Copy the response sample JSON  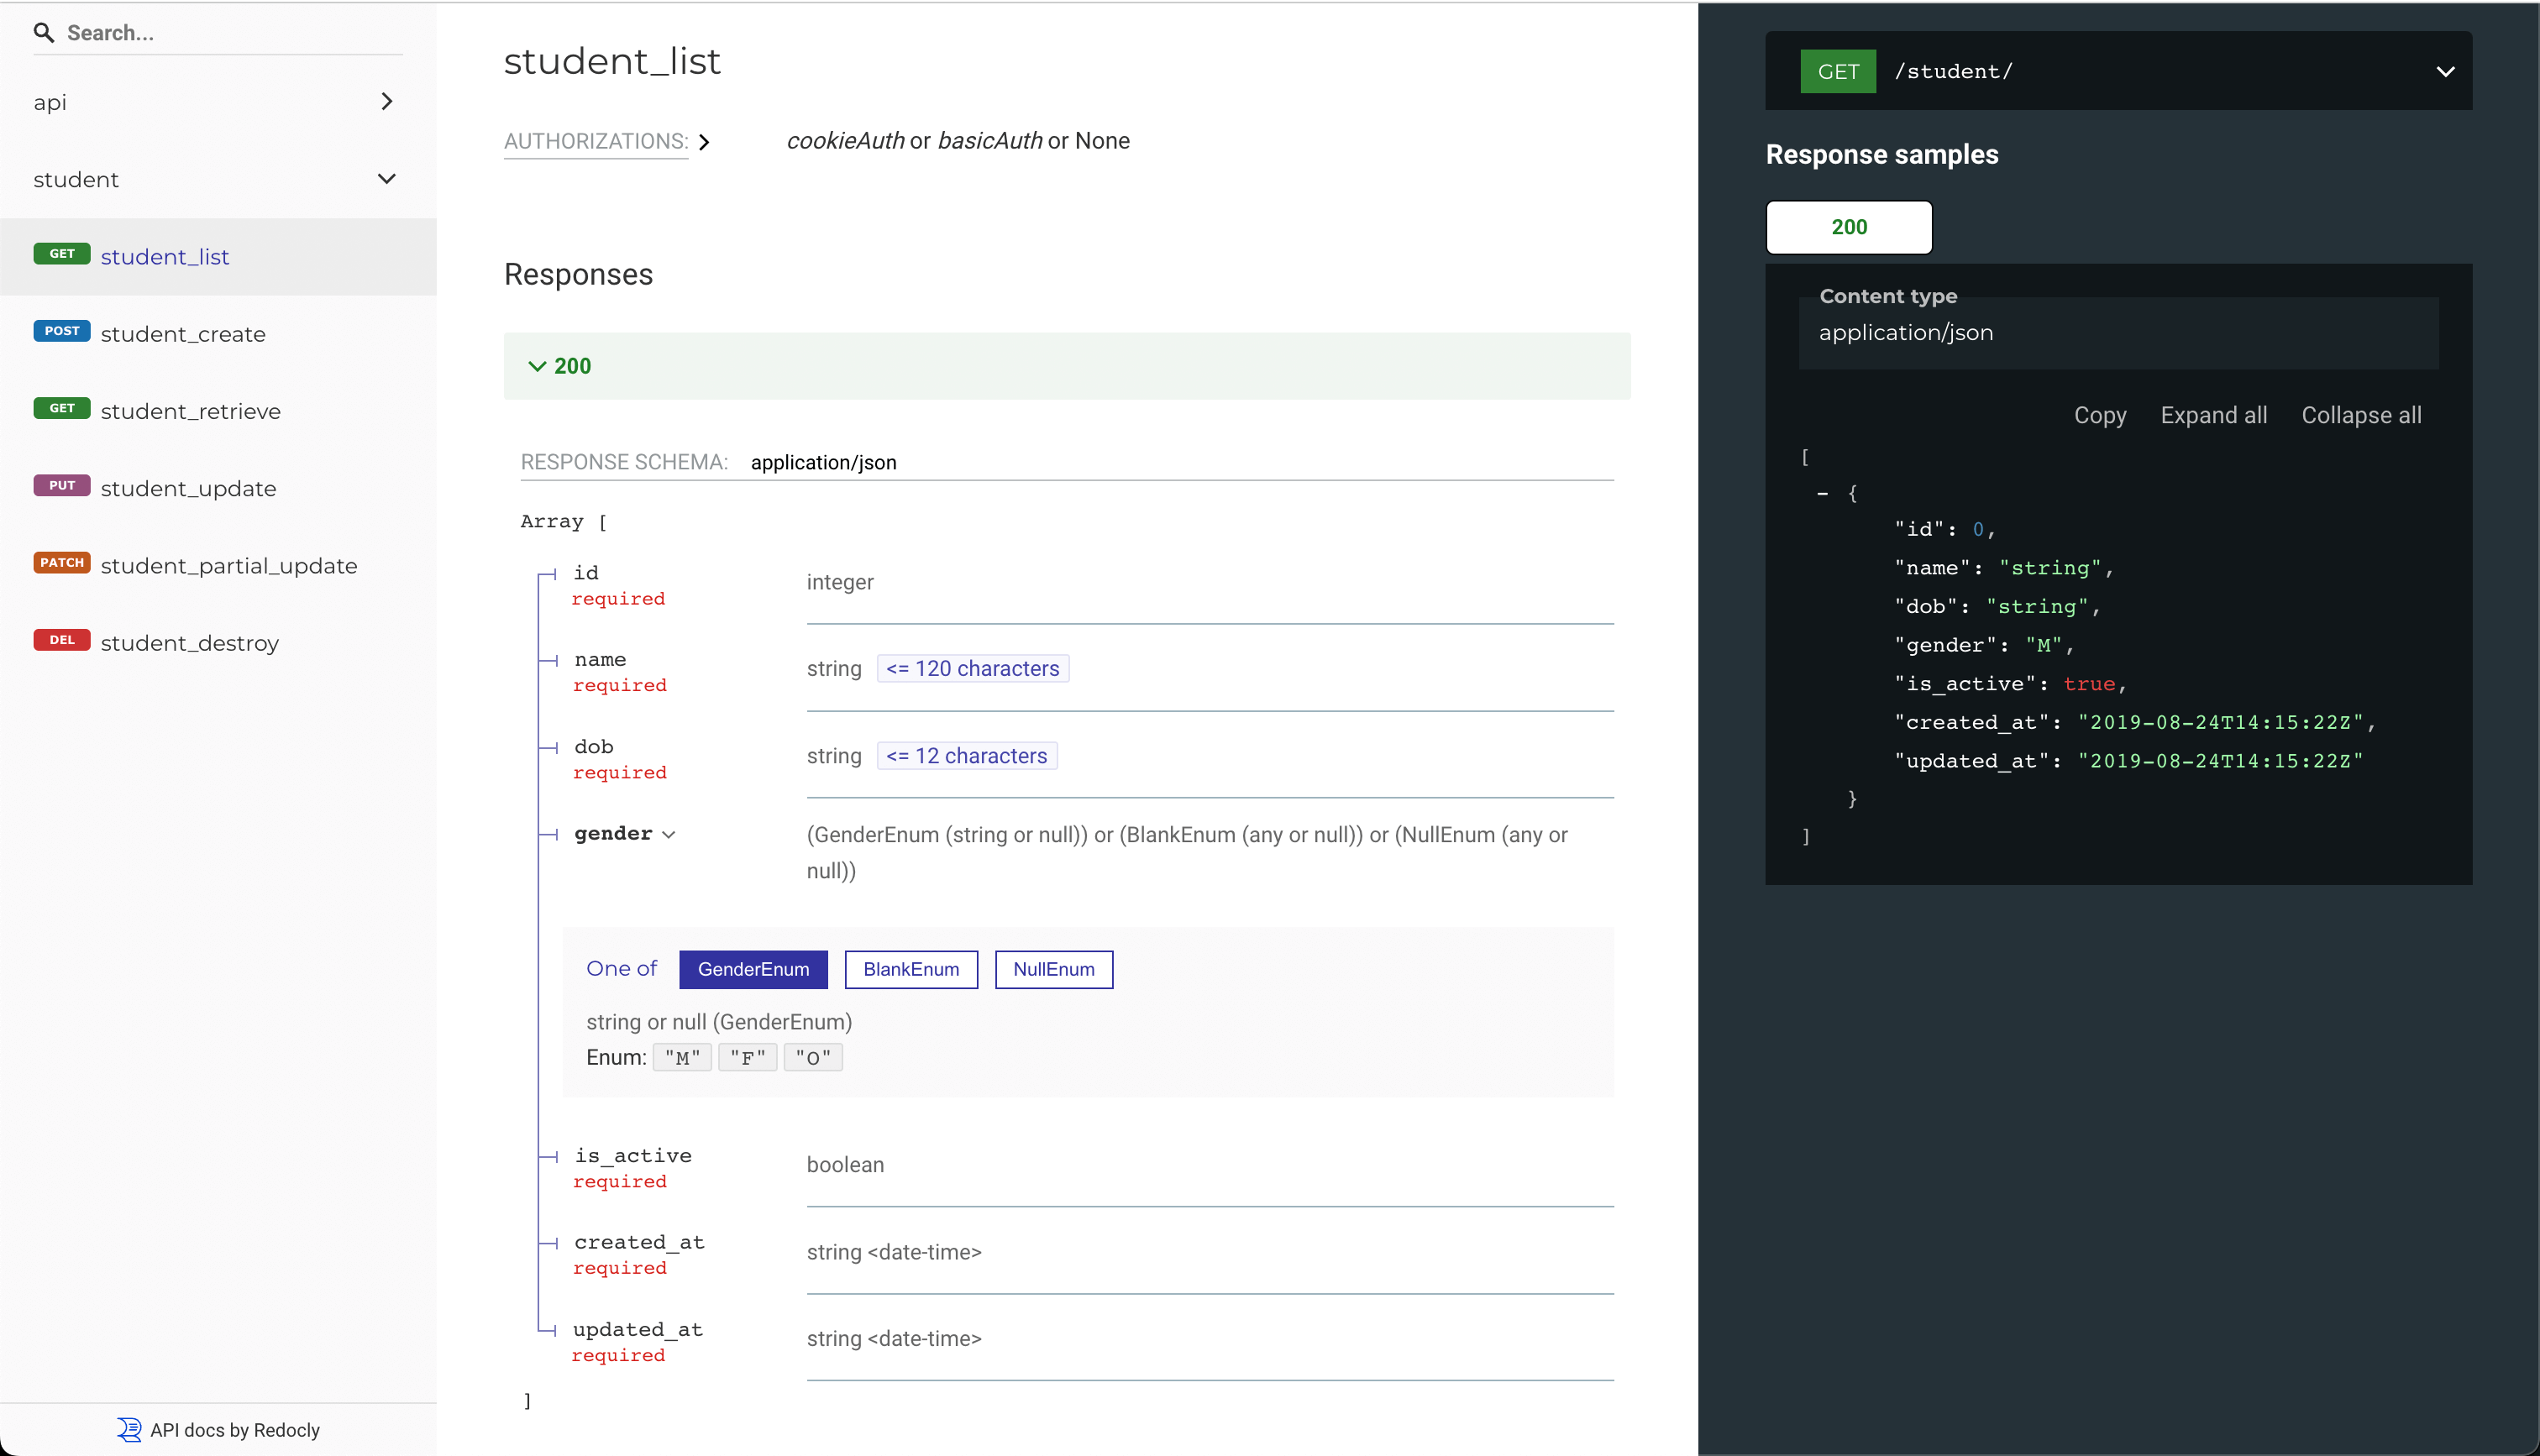[x=2100, y=415]
